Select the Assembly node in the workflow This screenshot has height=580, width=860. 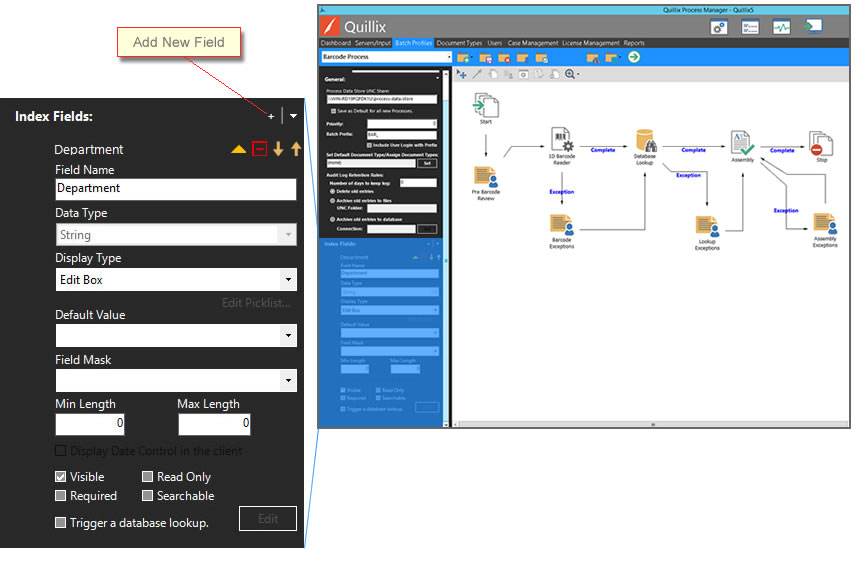(743, 146)
